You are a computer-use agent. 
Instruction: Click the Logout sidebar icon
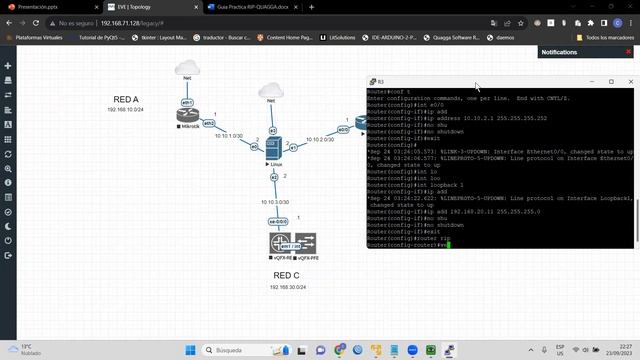pyautogui.click(x=8, y=256)
